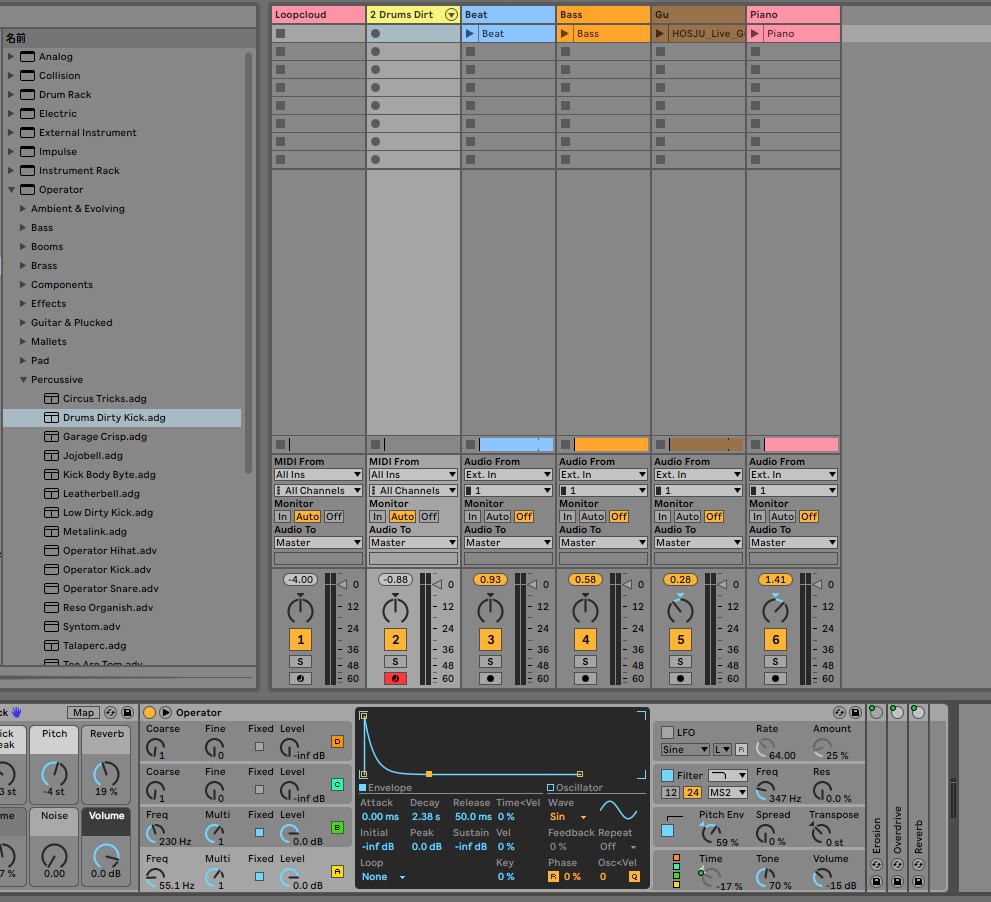Arm the Loopcloud track for recording

[x=300, y=678]
